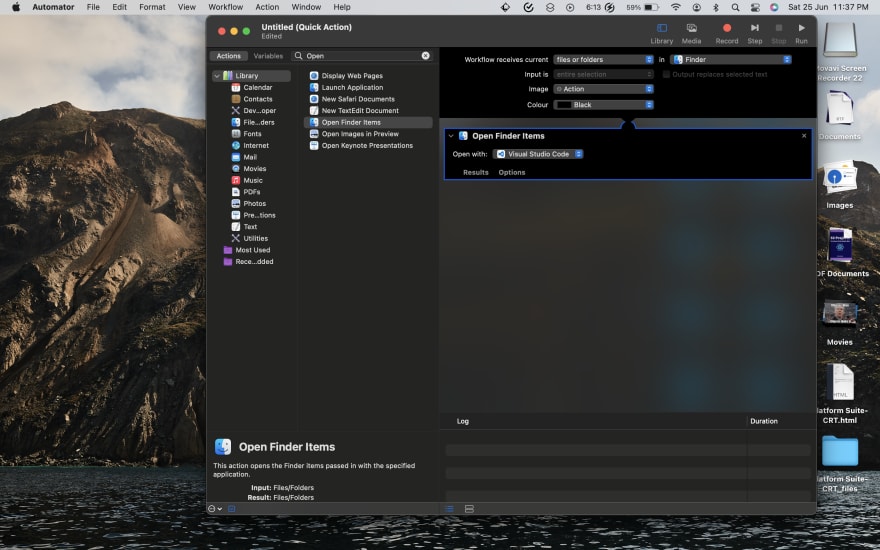Switch to the log list view icon
The image size is (880, 550).
pyautogui.click(x=449, y=509)
